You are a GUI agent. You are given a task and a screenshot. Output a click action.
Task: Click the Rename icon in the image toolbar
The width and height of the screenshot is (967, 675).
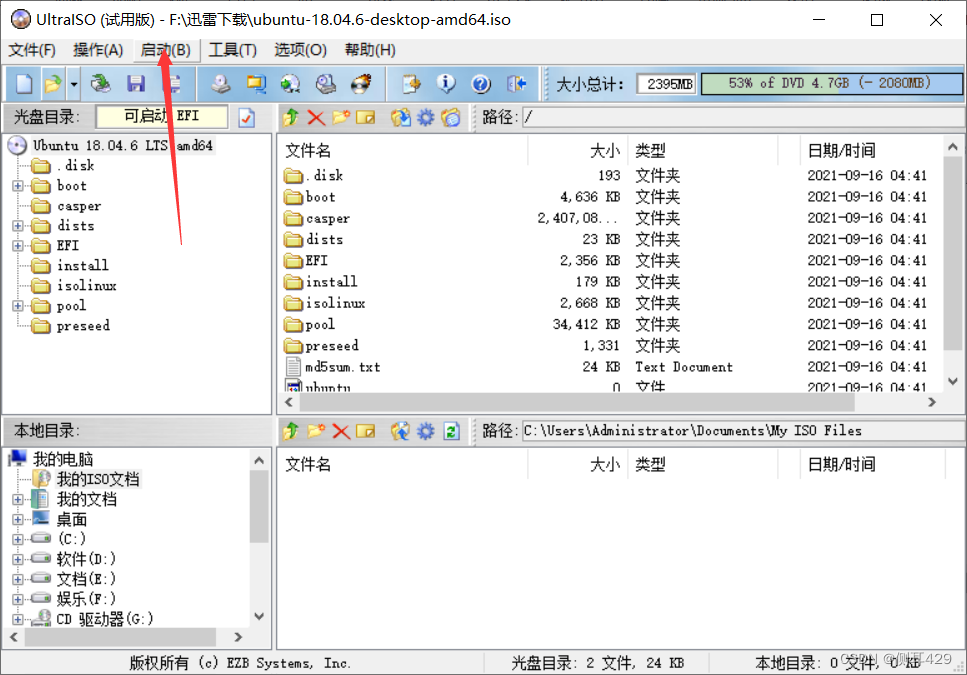click(x=366, y=117)
